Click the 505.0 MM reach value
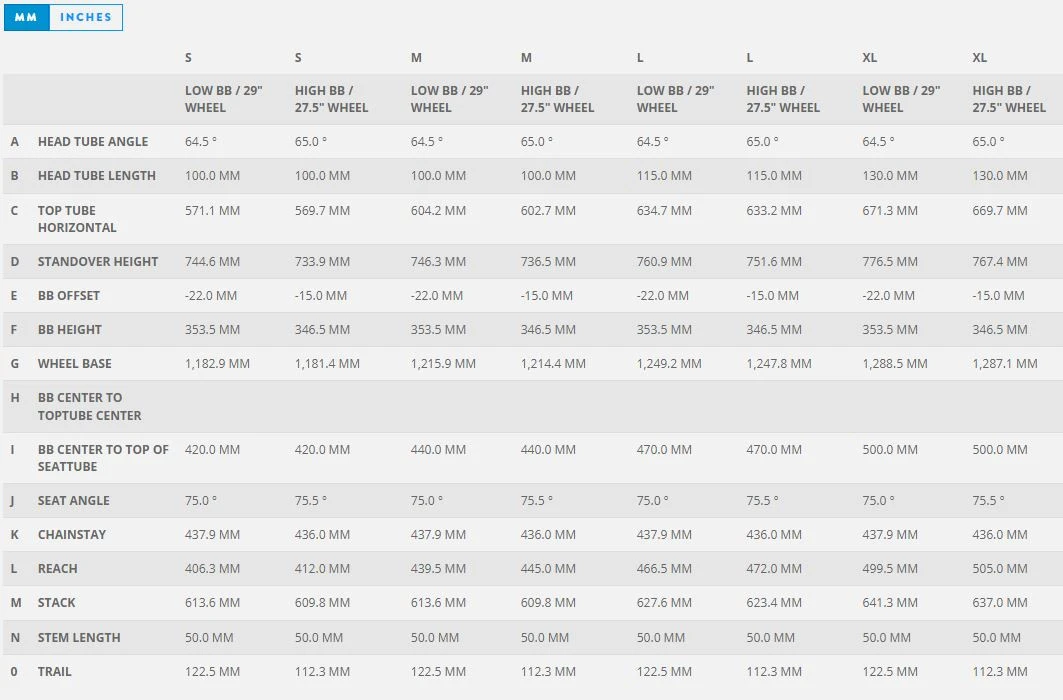 coord(1000,569)
